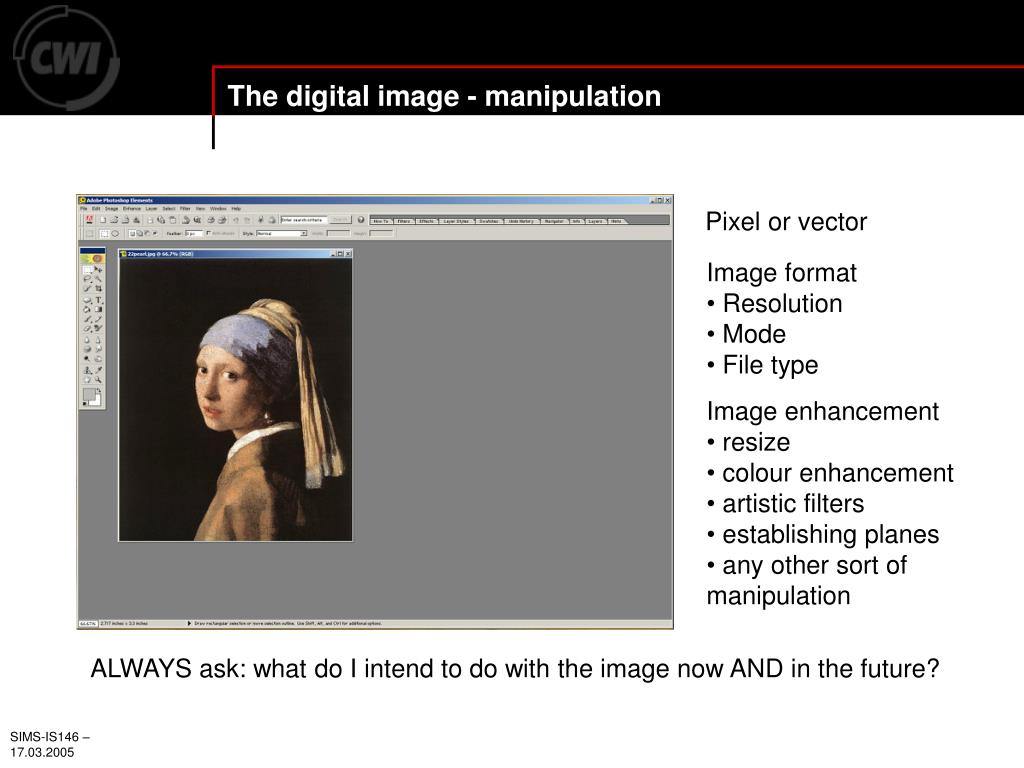Open the Help menu
The height and width of the screenshot is (768, 1024).
(236, 208)
